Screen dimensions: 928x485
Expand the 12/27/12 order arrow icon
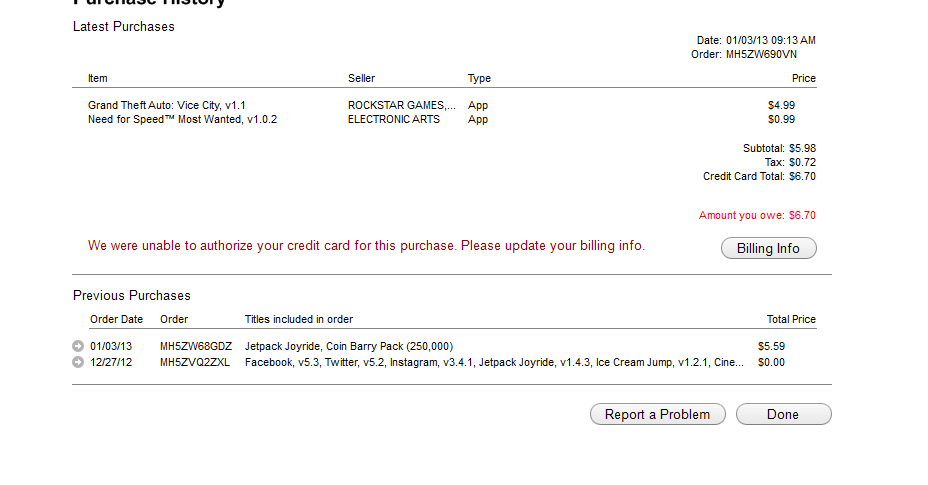point(78,362)
